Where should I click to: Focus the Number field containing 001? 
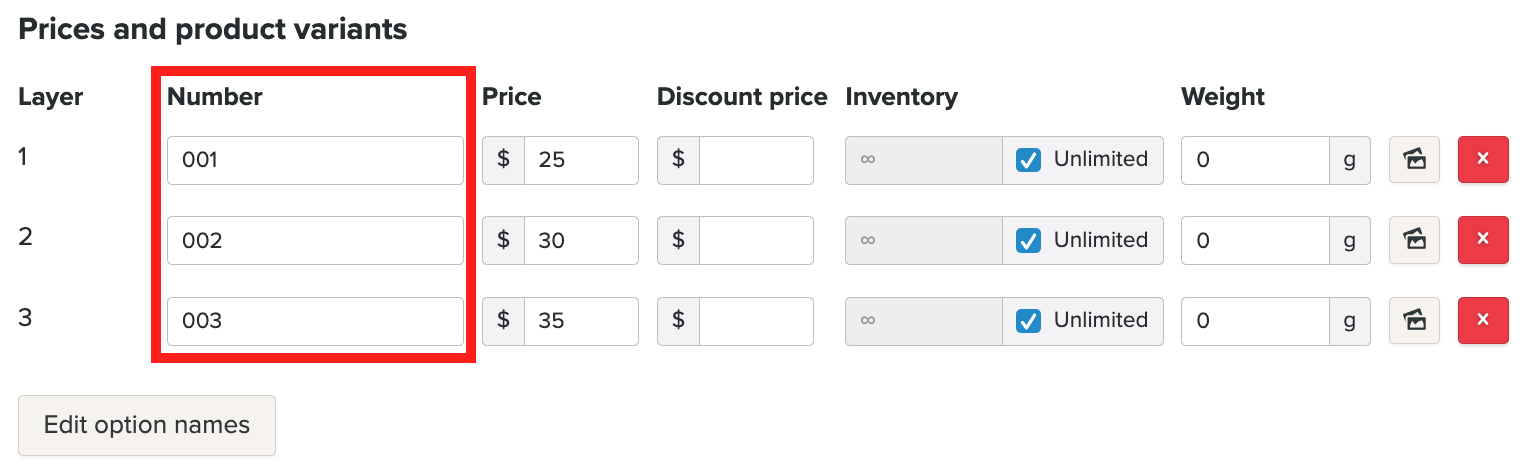point(315,160)
